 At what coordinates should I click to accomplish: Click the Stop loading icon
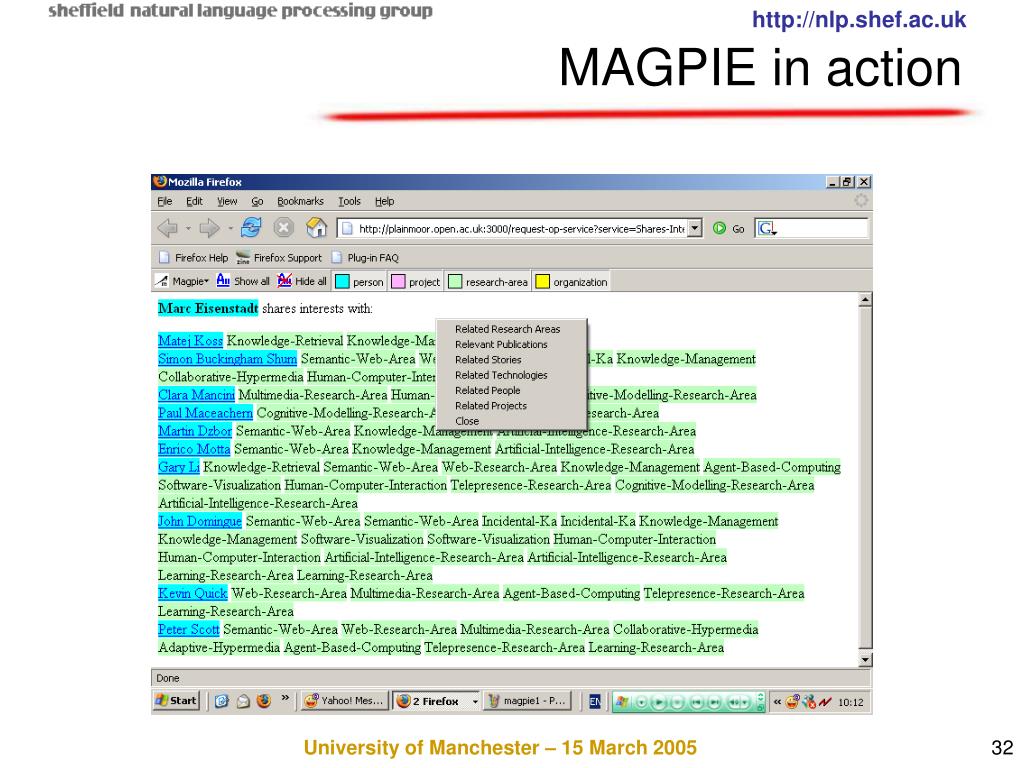coord(283,227)
